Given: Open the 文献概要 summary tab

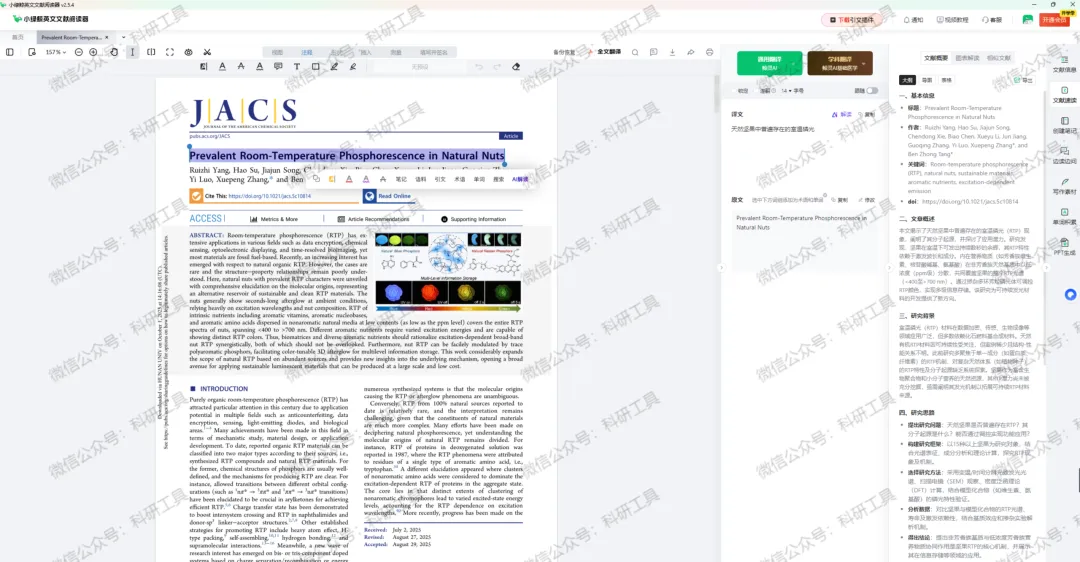Looking at the screenshot, I should pyautogui.click(x=935, y=58).
